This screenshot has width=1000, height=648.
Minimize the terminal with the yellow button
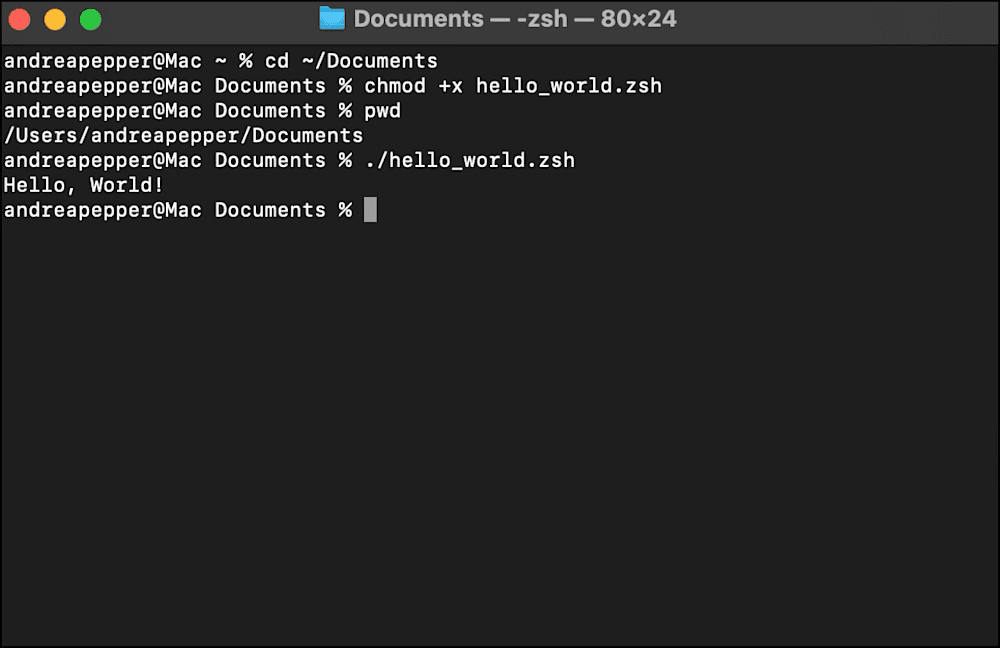click(55, 20)
